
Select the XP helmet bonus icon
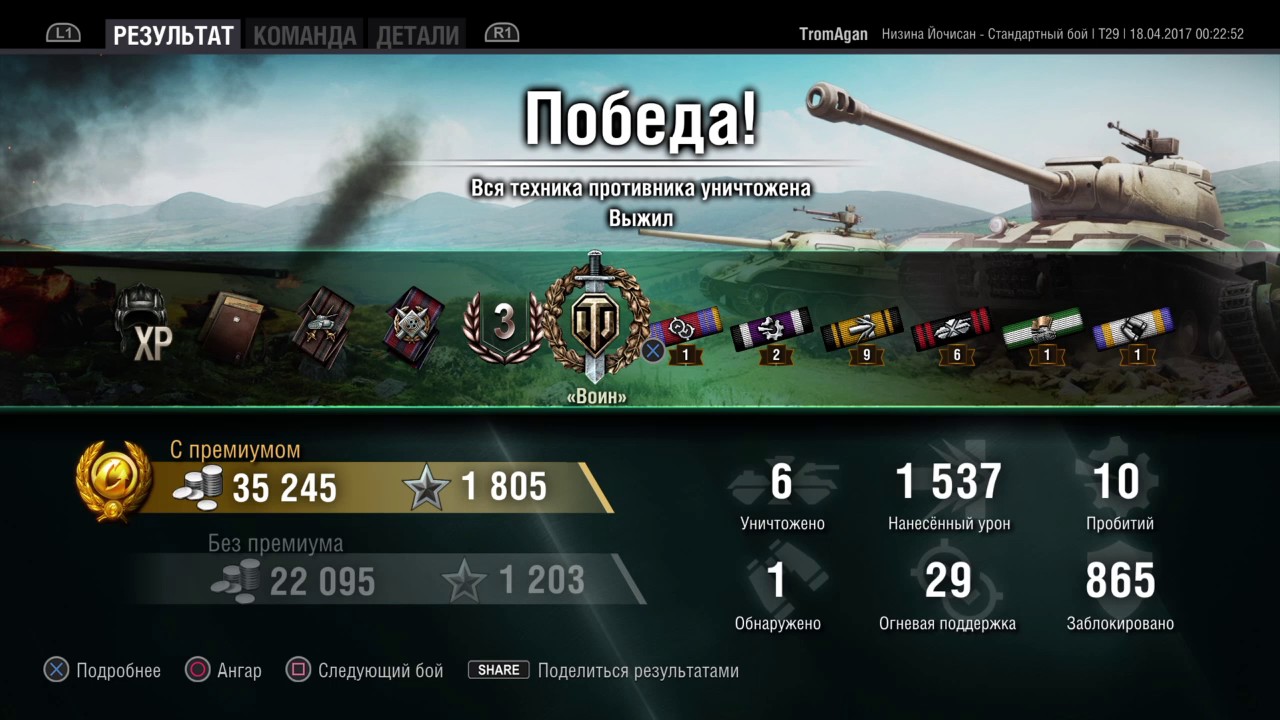click(143, 323)
